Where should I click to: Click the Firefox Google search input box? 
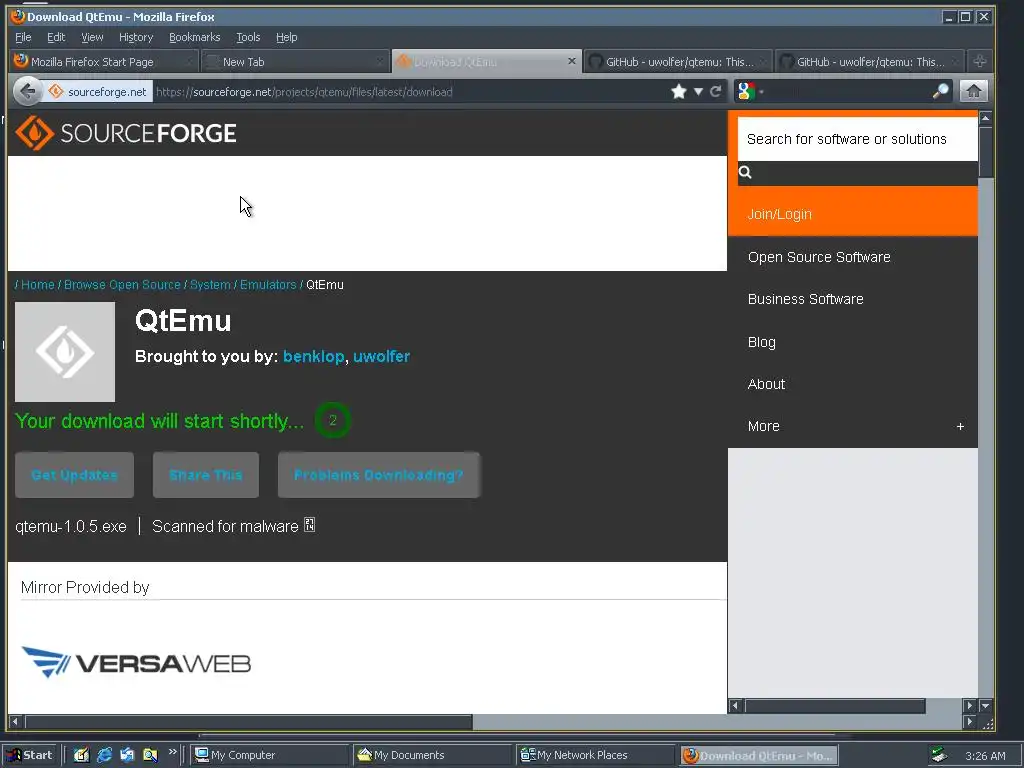click(848, 91)
